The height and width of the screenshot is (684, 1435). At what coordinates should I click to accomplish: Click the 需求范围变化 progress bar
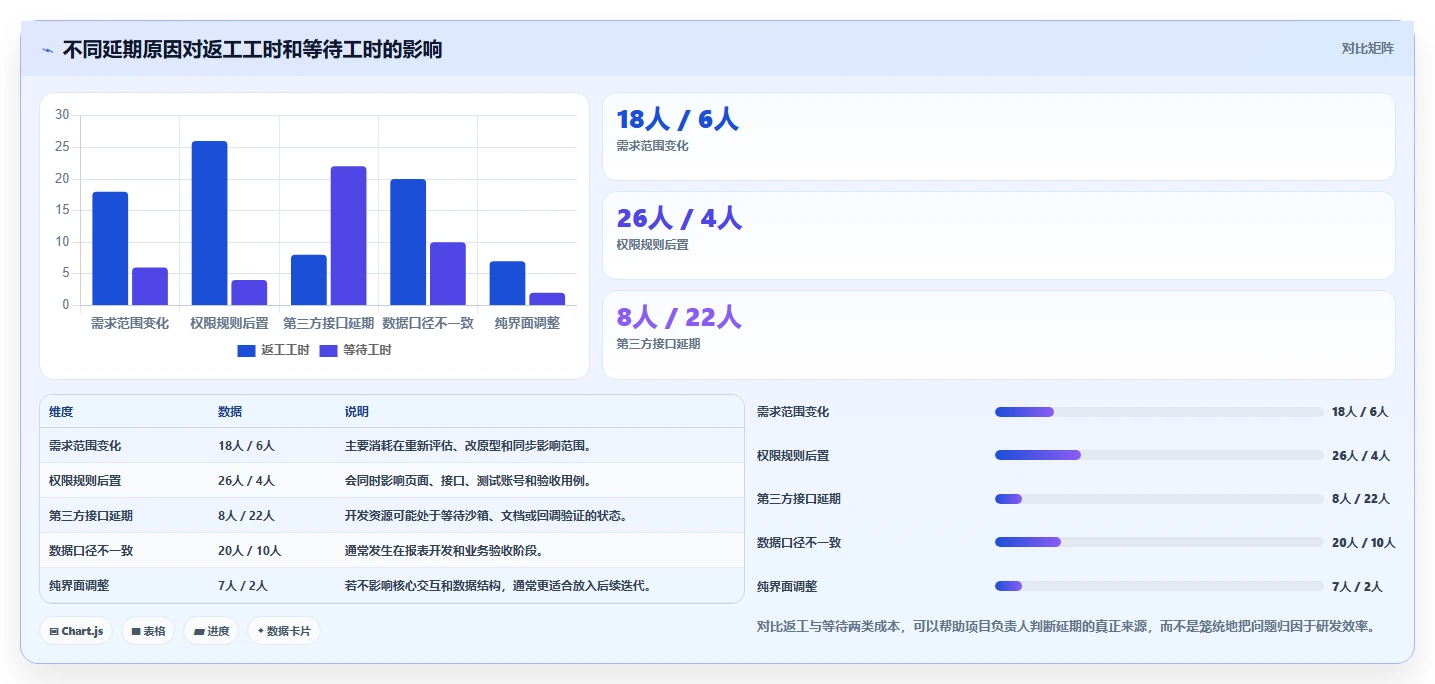[1159, 412]
